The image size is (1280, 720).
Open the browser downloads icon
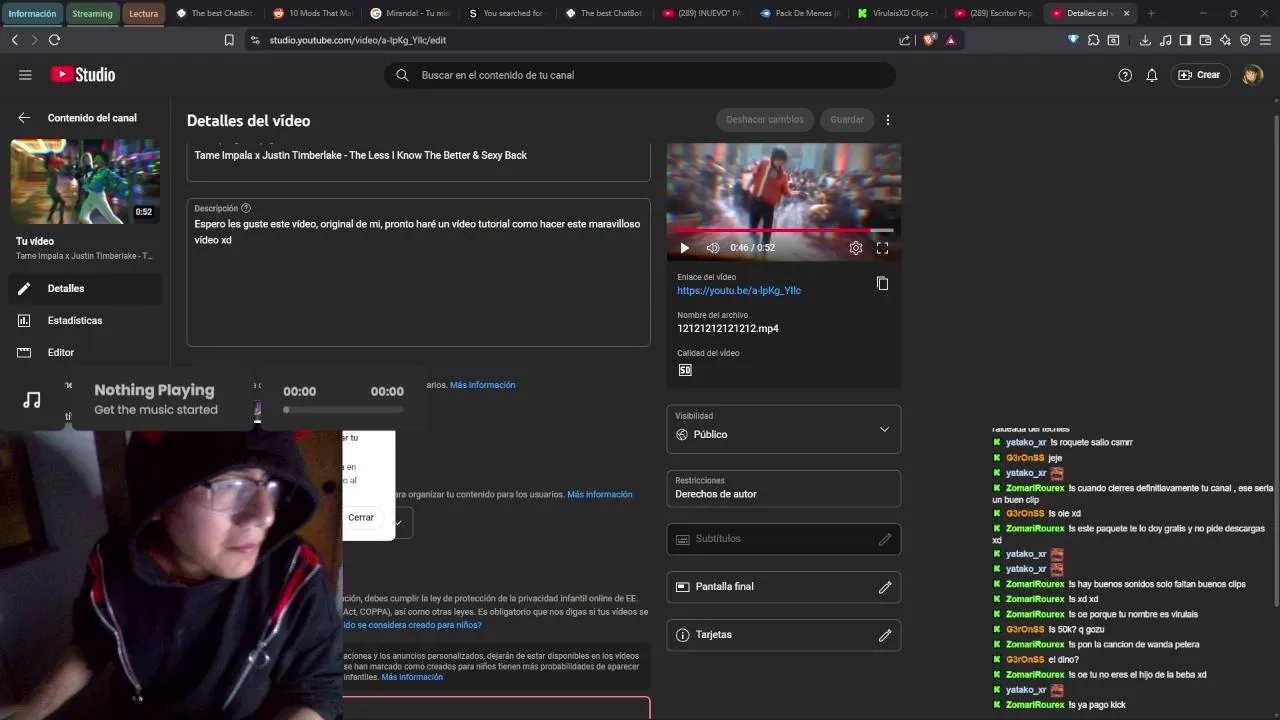point(1145,40)
